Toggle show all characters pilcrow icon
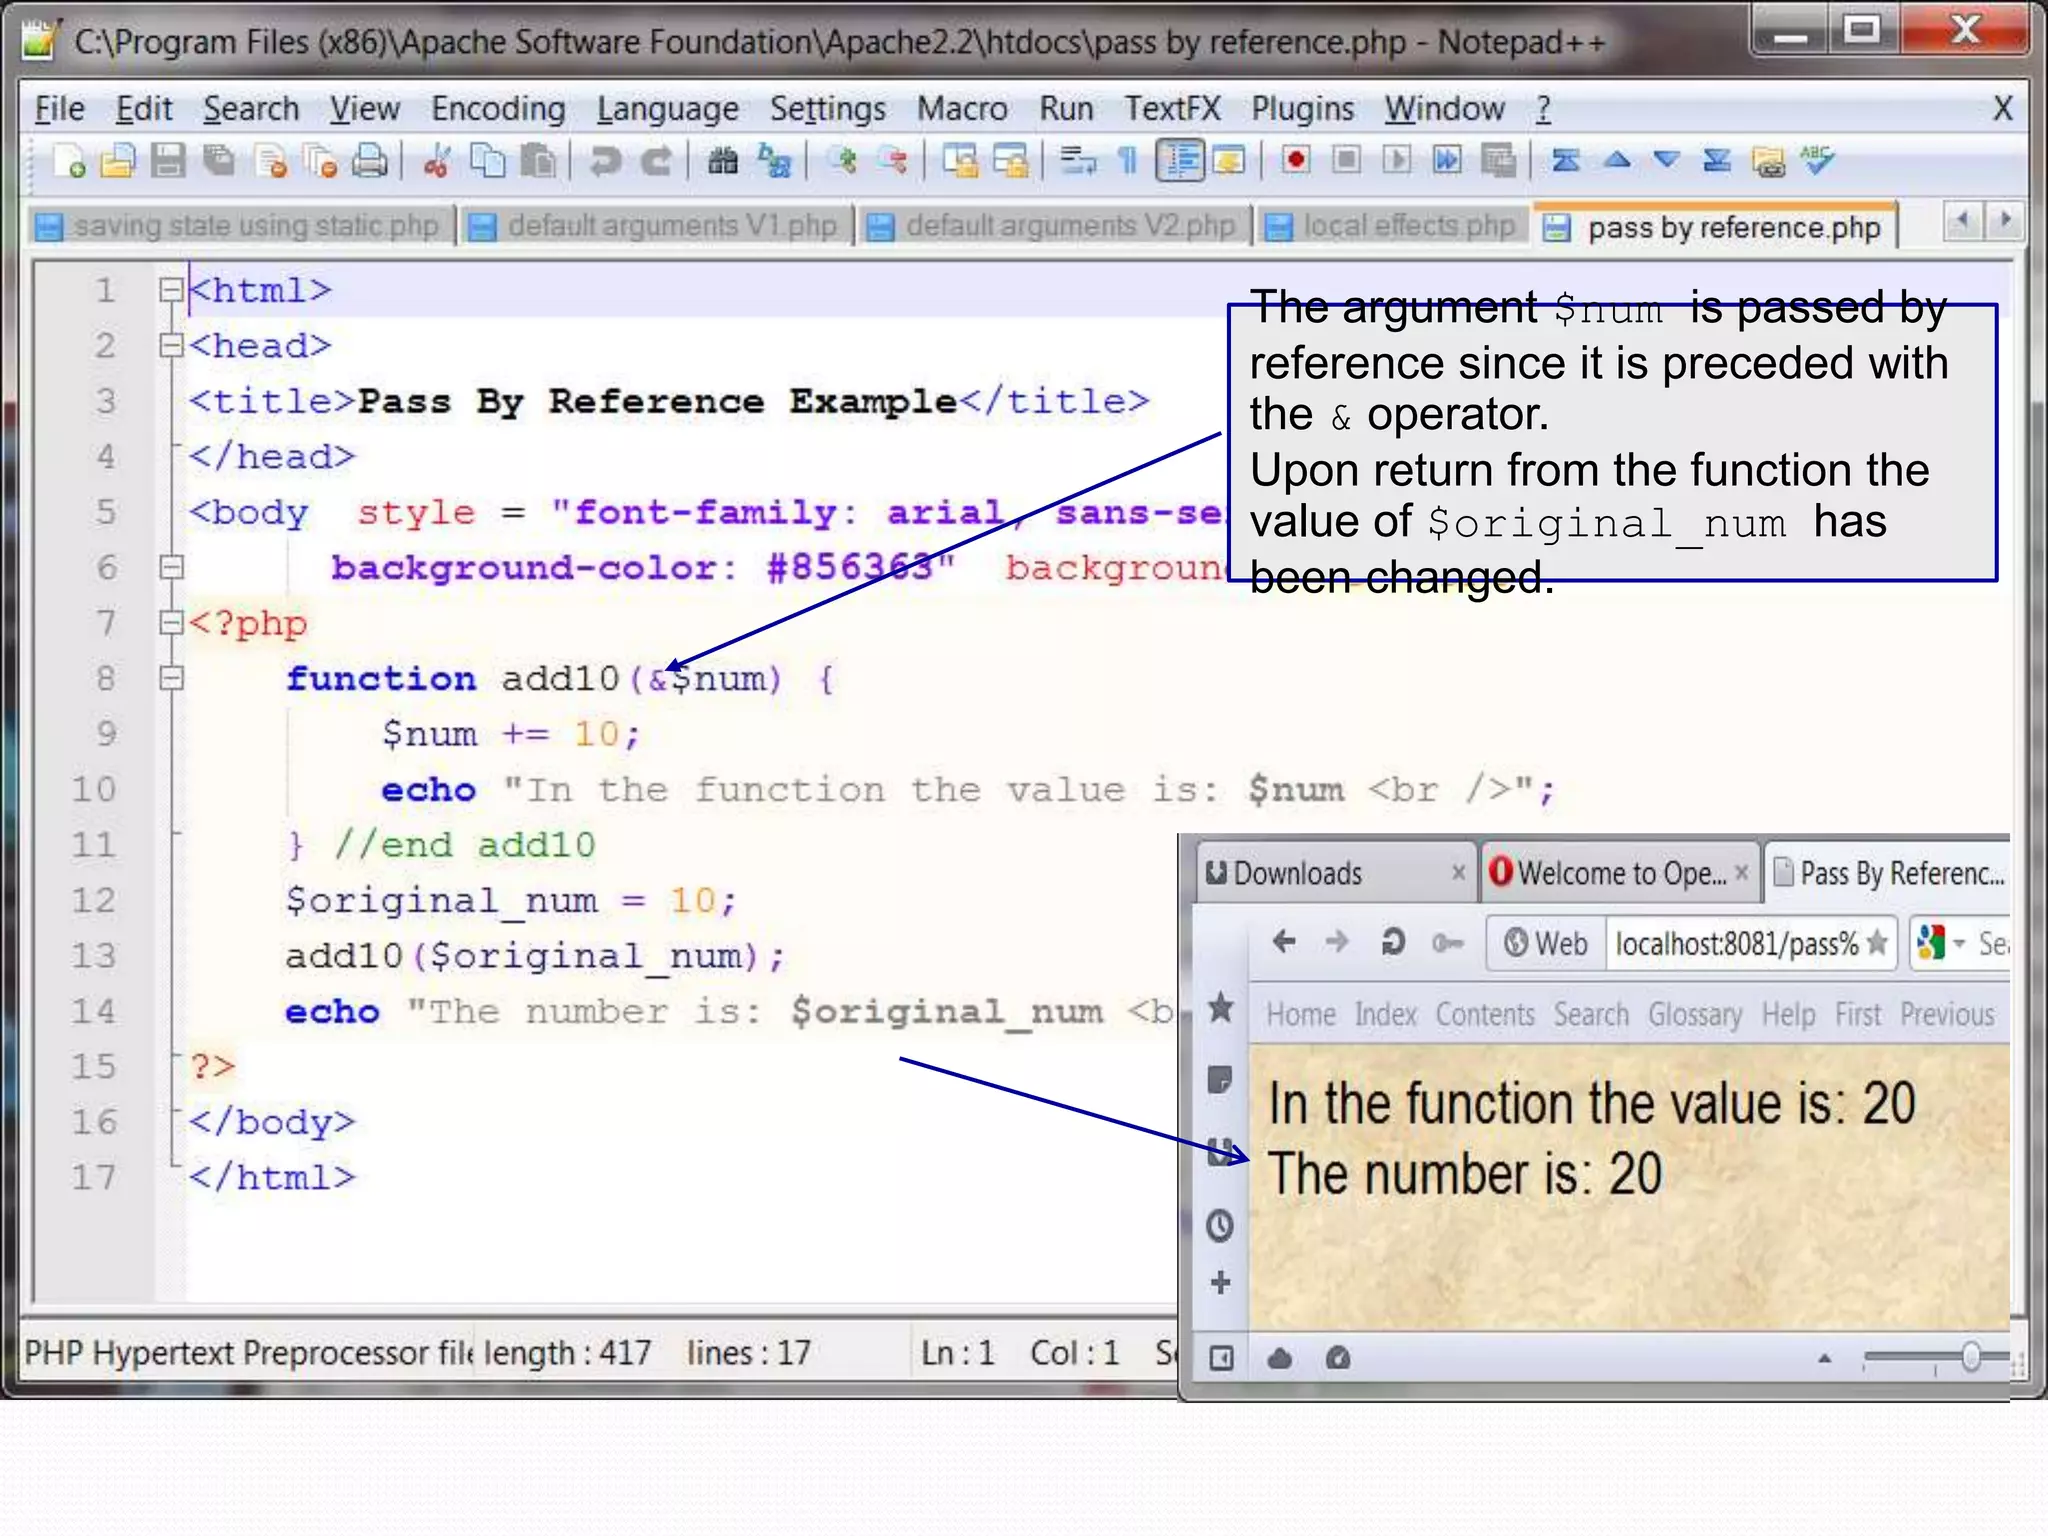This screenshot has height=1536, width=2048. [x=1128, y=162]
